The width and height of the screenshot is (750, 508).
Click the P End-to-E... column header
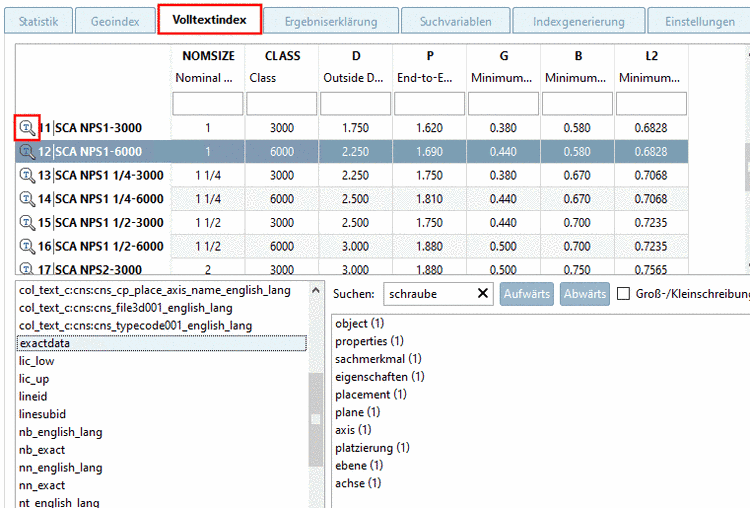430,66
